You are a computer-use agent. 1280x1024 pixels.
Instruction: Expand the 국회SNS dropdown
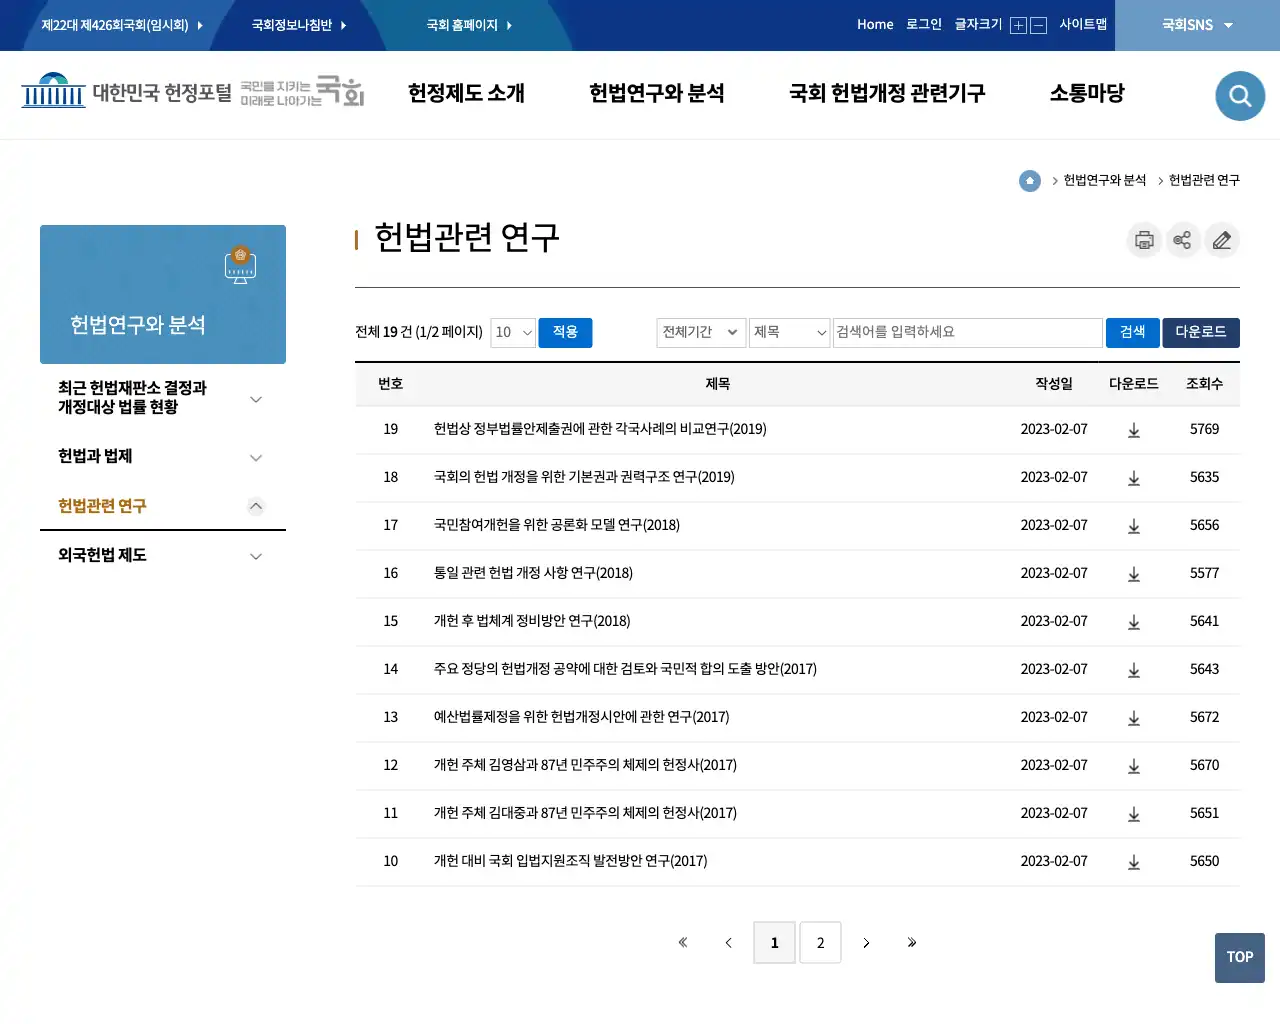click(1197, 25)
